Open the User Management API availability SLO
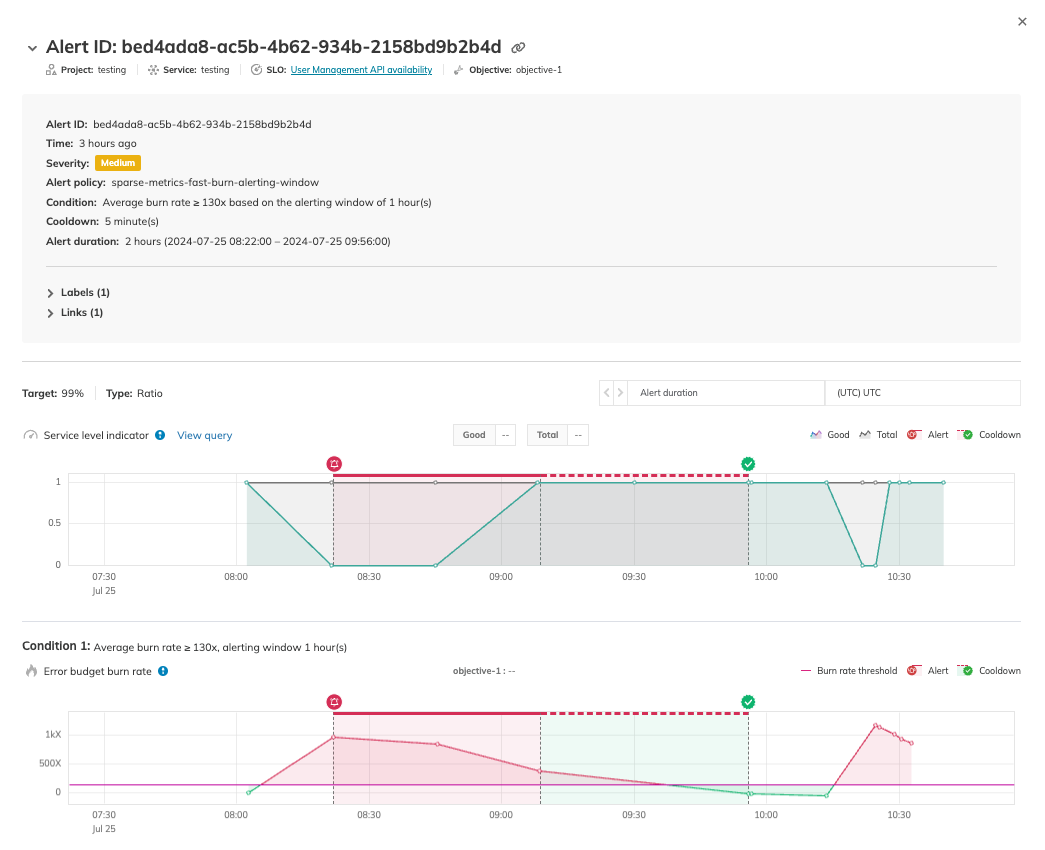The width and height of the screenshot is (1045, 850). (x=361, y=70)
